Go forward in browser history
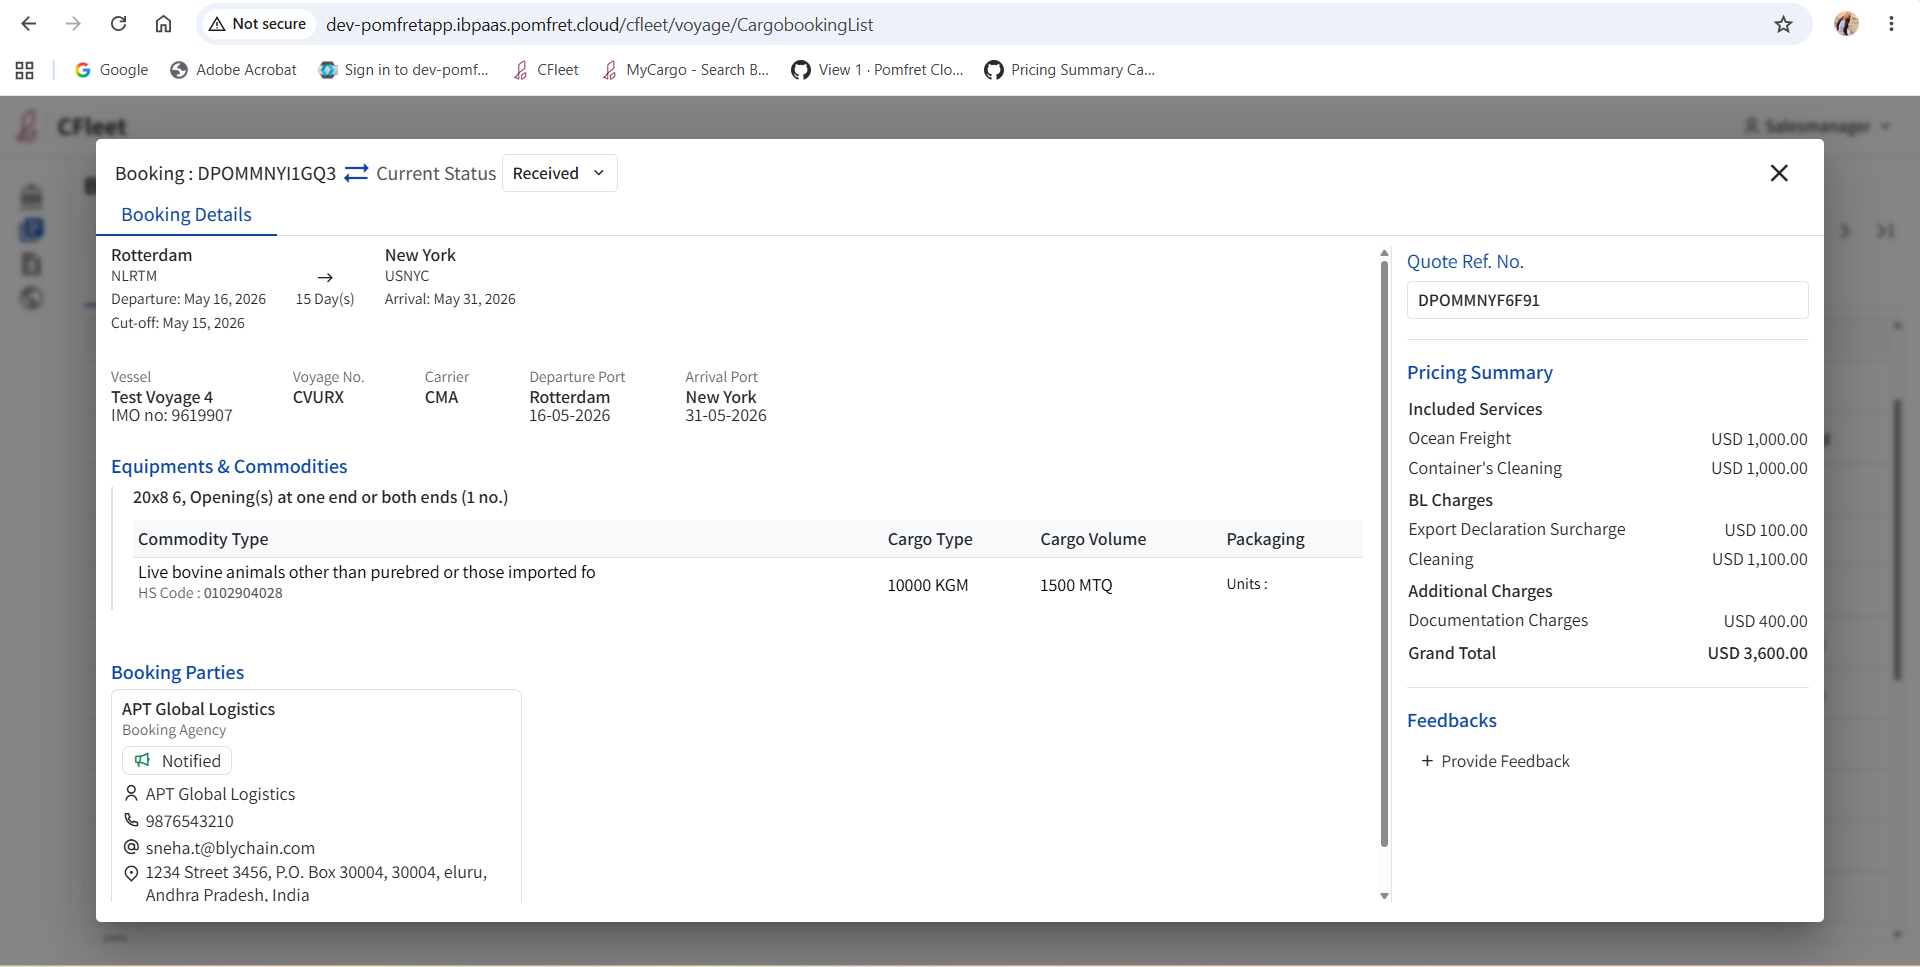The height and width of the screenshot is (967, 1920). [x=73, y=24]
